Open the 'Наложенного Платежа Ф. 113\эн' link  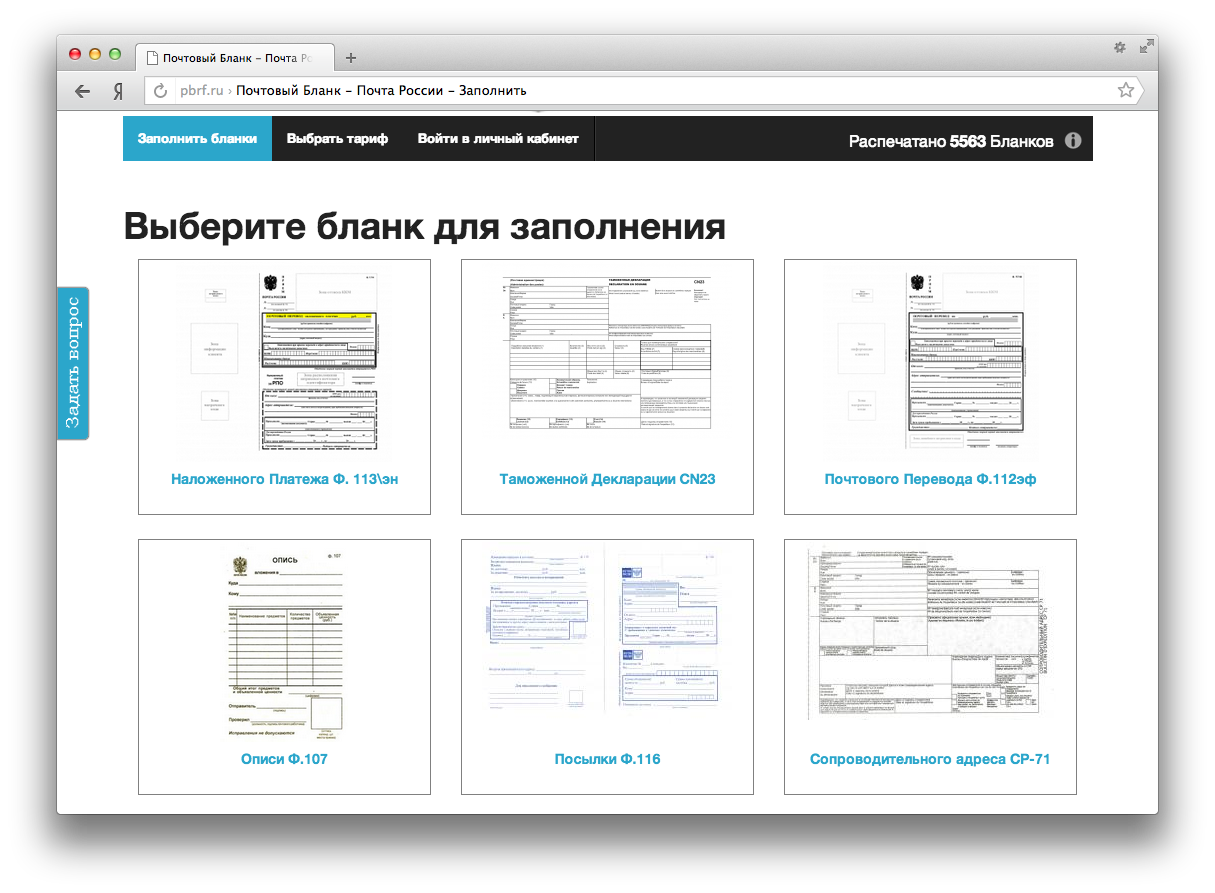pyautogui.click(x=285, y=479)
